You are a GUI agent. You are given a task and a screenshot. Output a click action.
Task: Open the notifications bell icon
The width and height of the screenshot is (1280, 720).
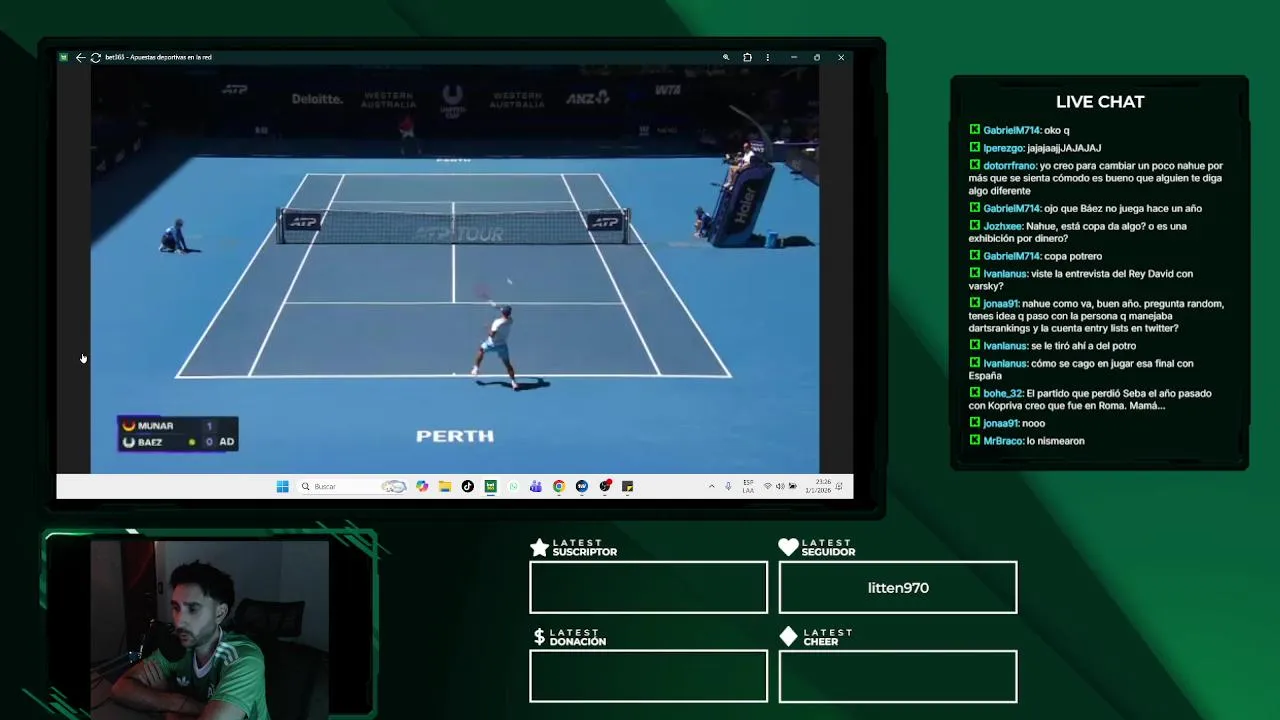(x=839, y=486)
